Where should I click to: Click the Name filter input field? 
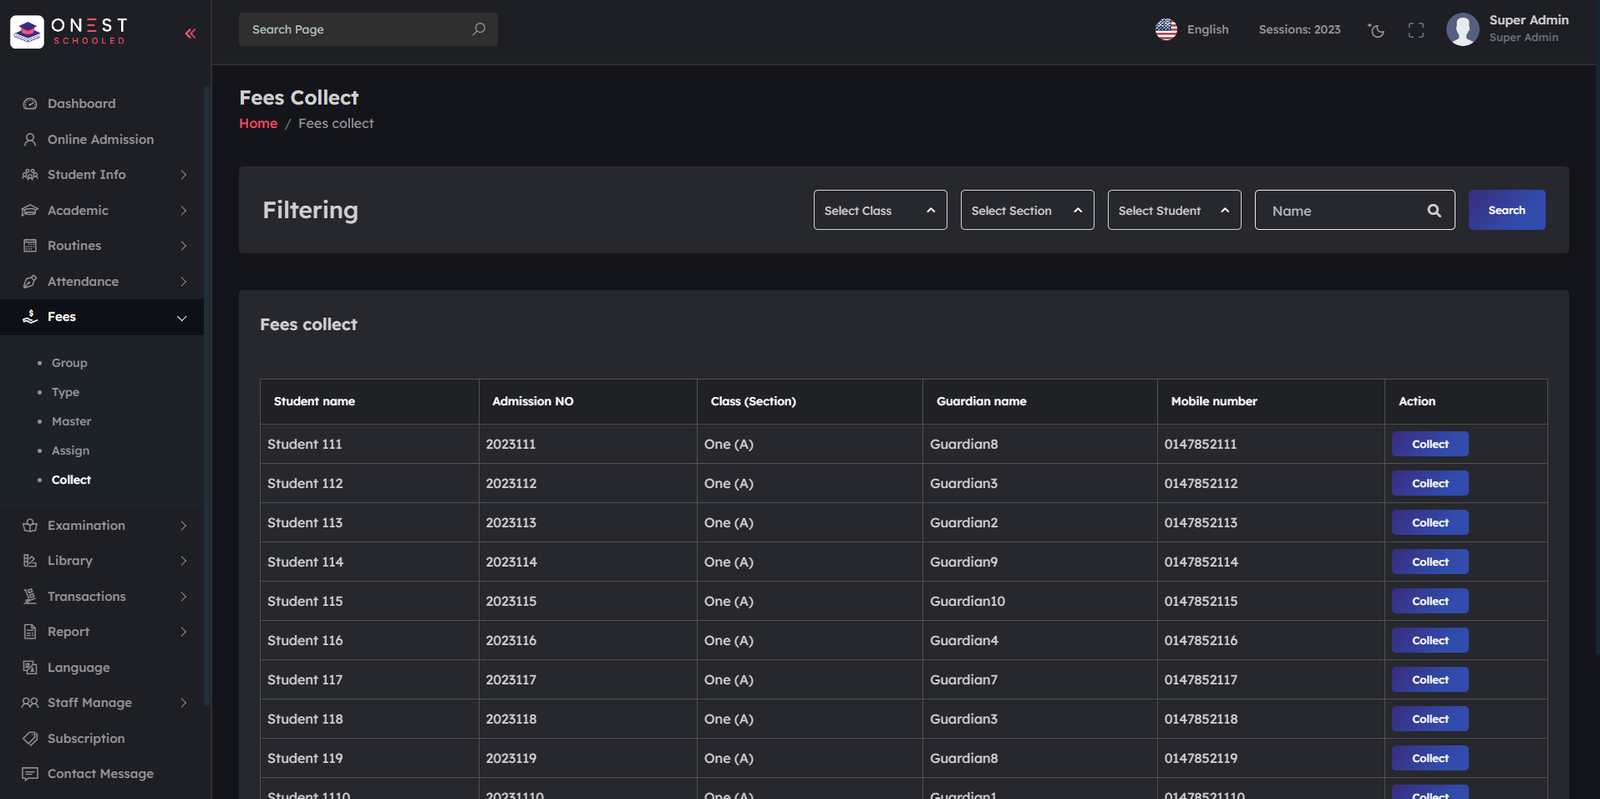pos(1354,210)
